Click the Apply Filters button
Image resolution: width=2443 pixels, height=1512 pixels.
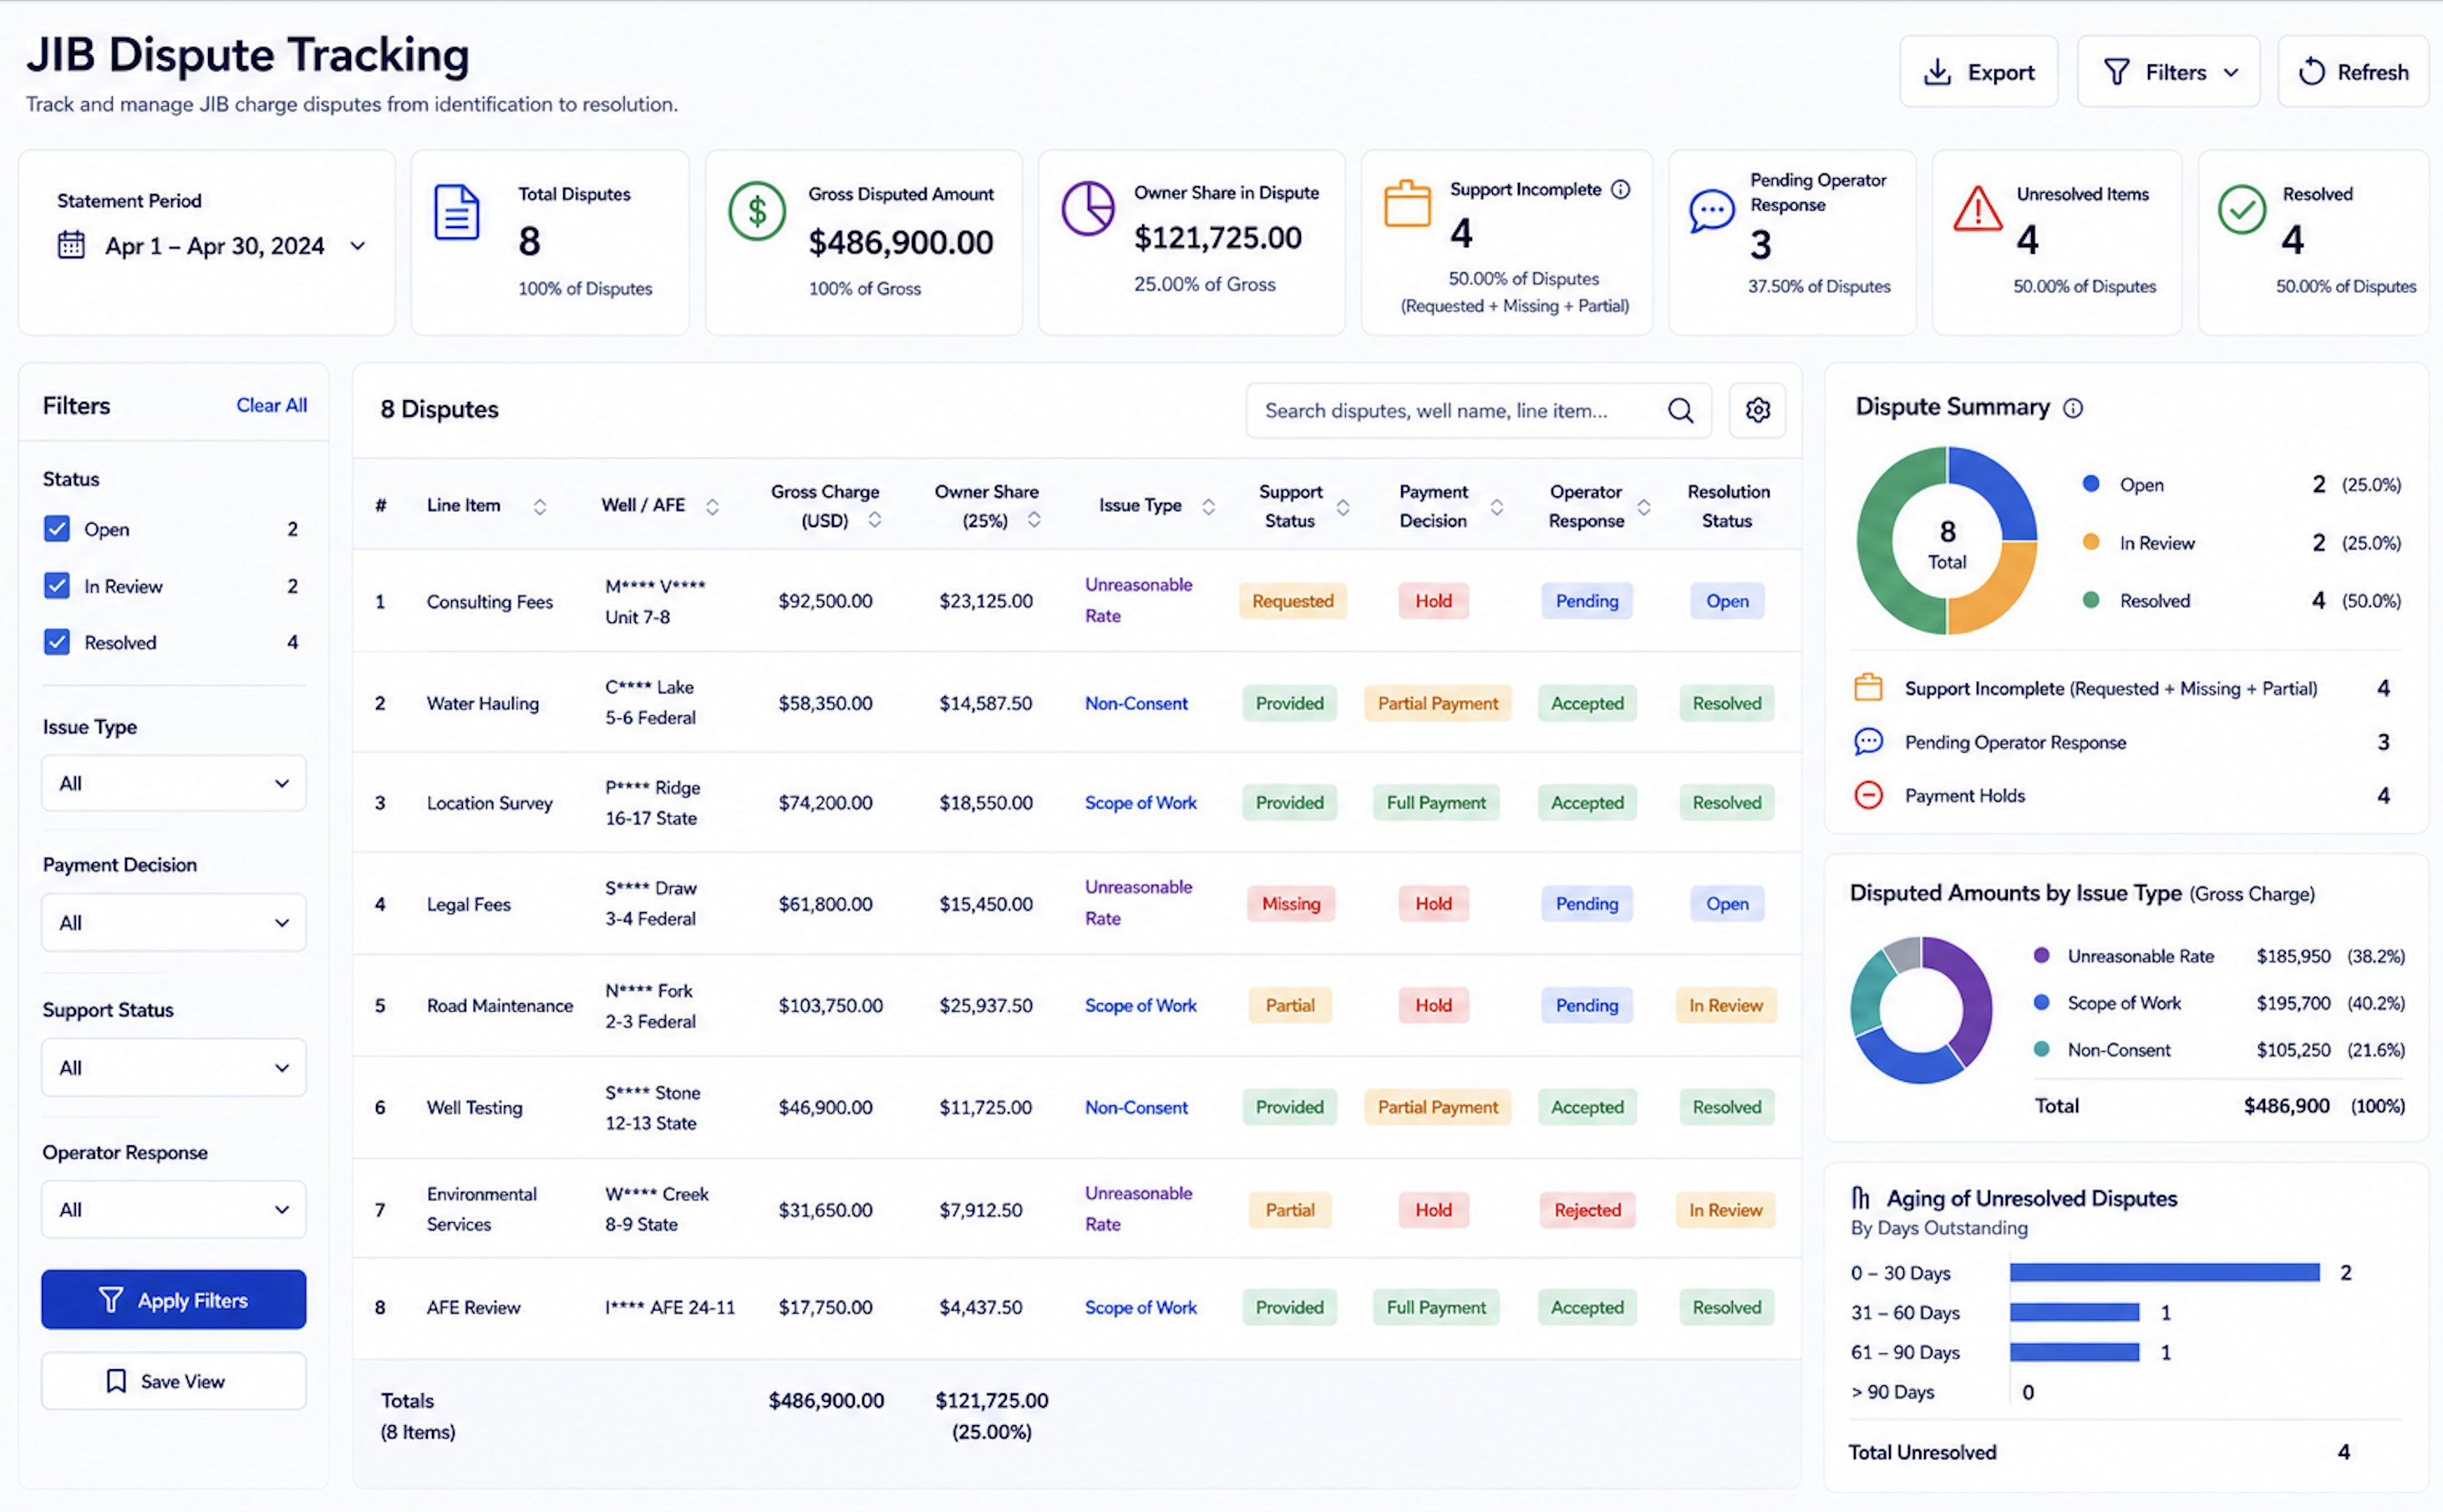click(x=174, y=1299)
